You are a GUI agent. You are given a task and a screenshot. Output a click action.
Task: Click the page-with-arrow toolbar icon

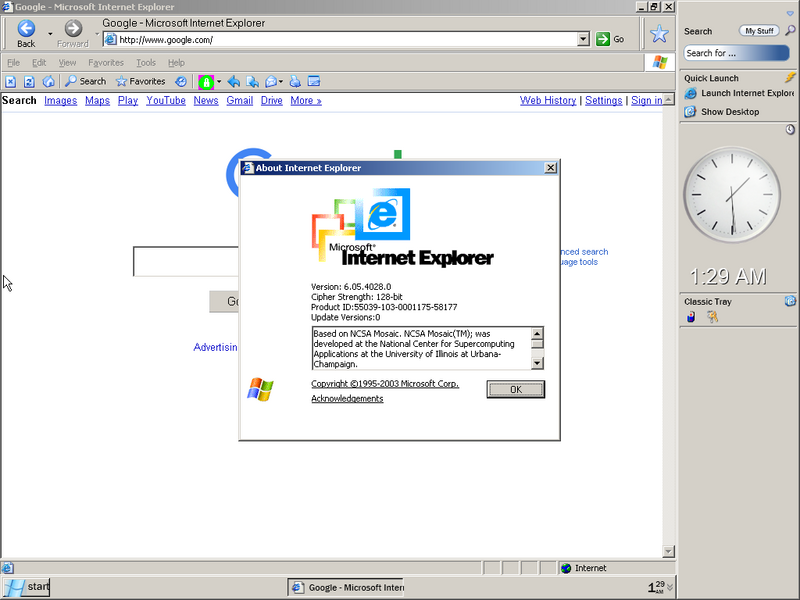pos(252,82)
